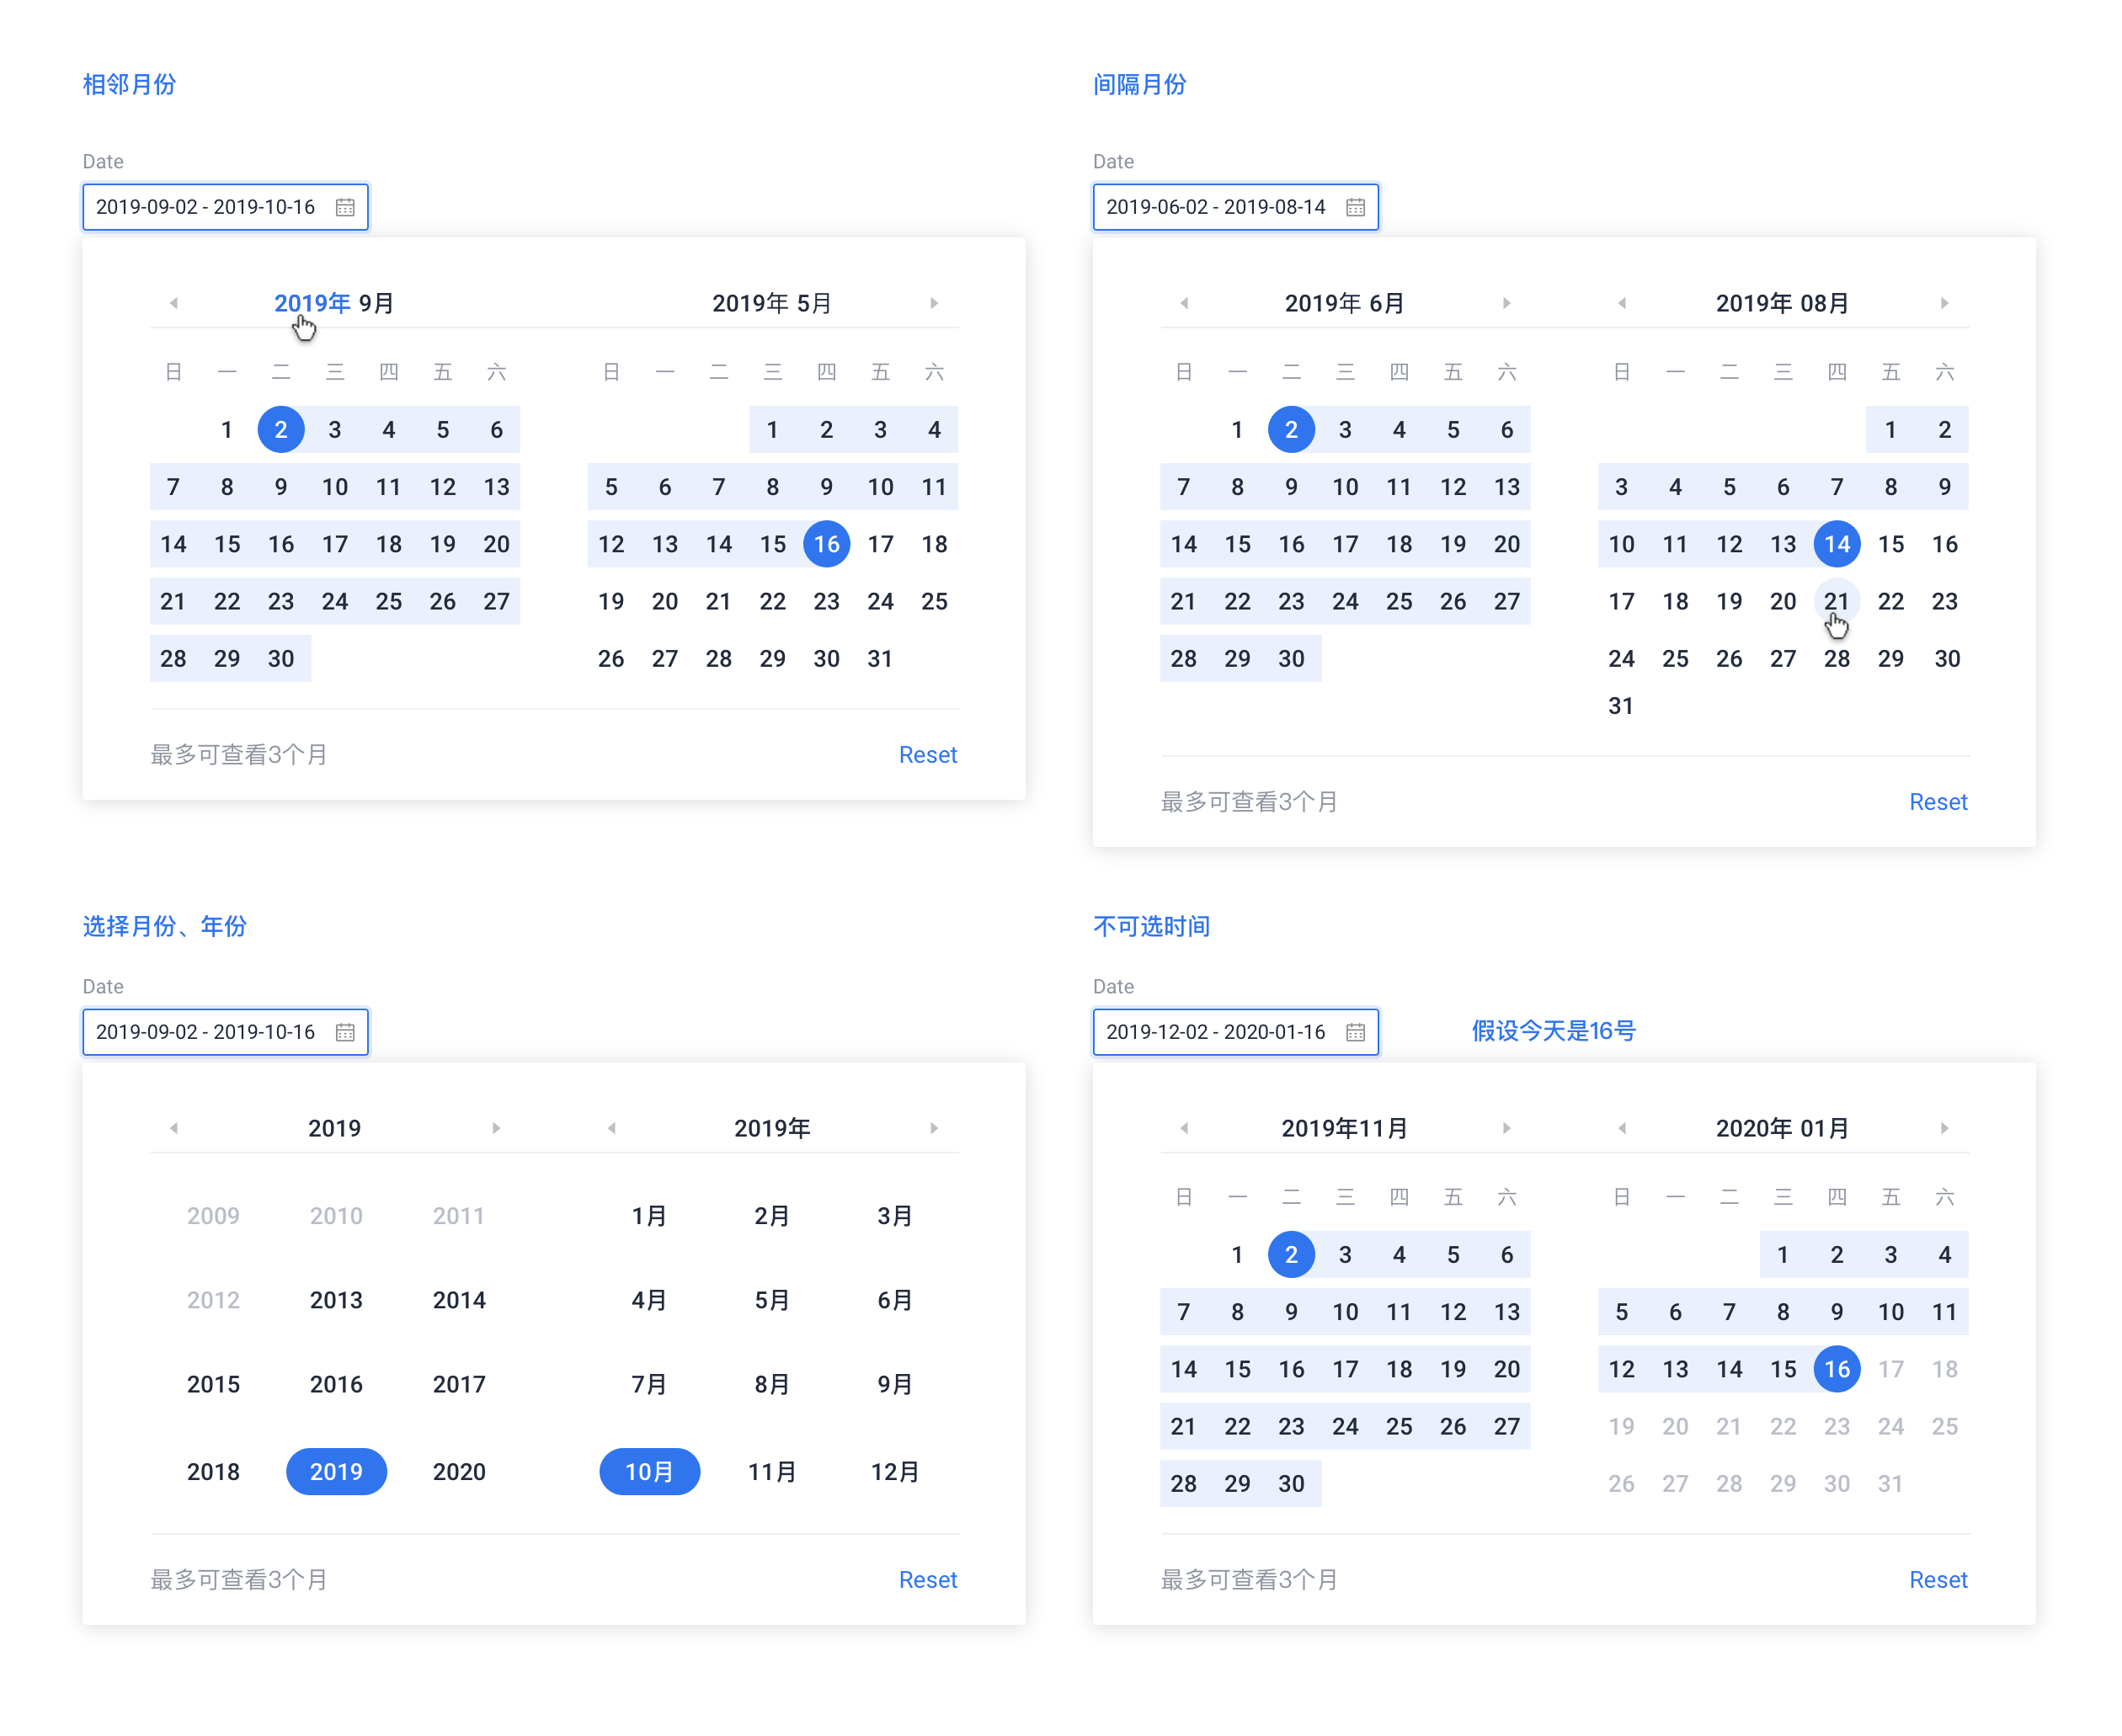This screenshot has height=1736, width=2122.
Task: Click previous arrow beside 2019年 08月
Action: tap(1622, 303)
